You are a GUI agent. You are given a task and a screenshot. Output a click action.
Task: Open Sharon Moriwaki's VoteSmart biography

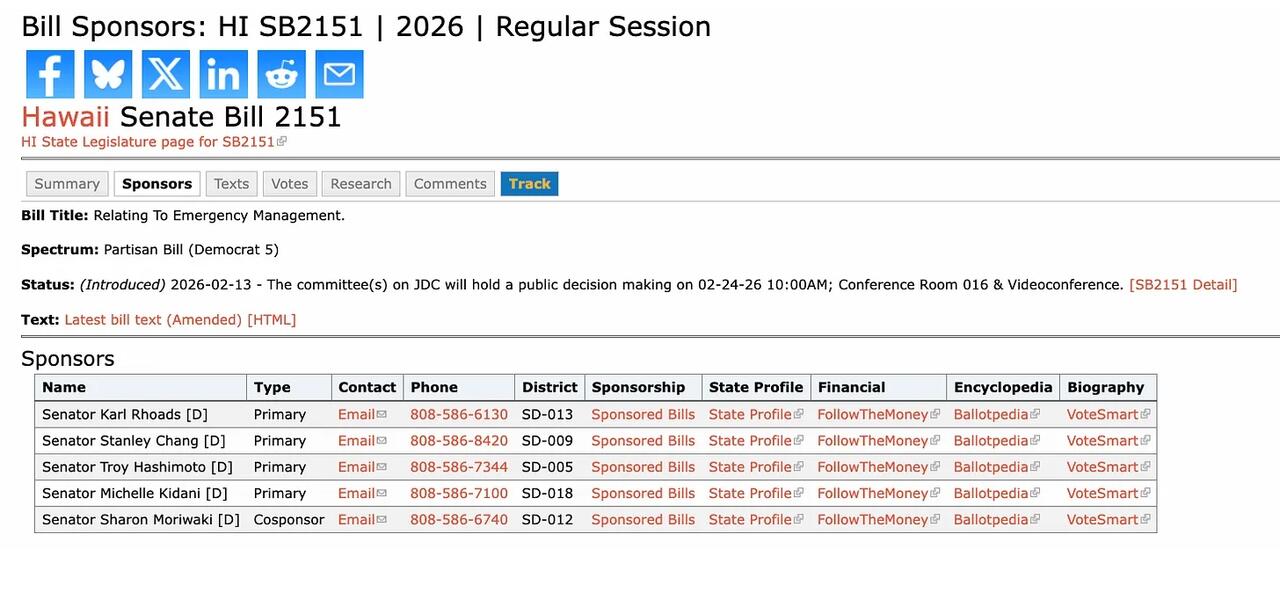(1103, 520)
